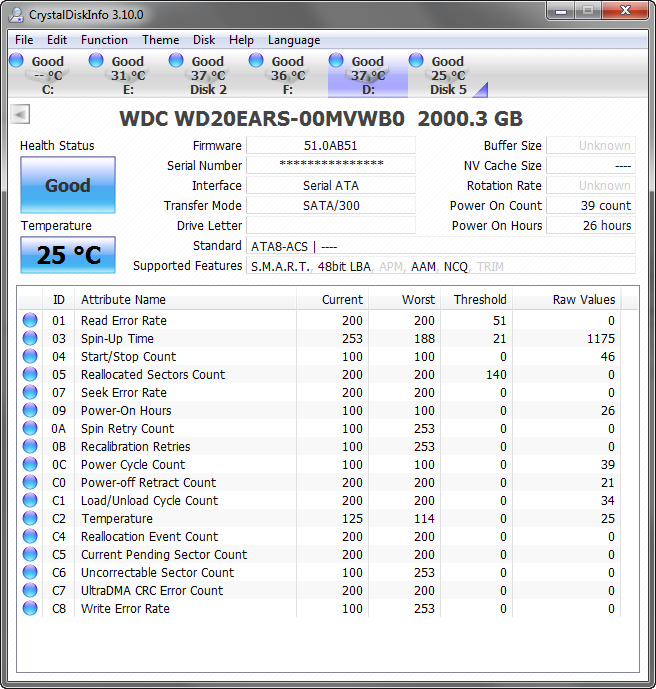Click the Supported Features field
The height and width of the screenshot is (689, 656).
[441, 266]
